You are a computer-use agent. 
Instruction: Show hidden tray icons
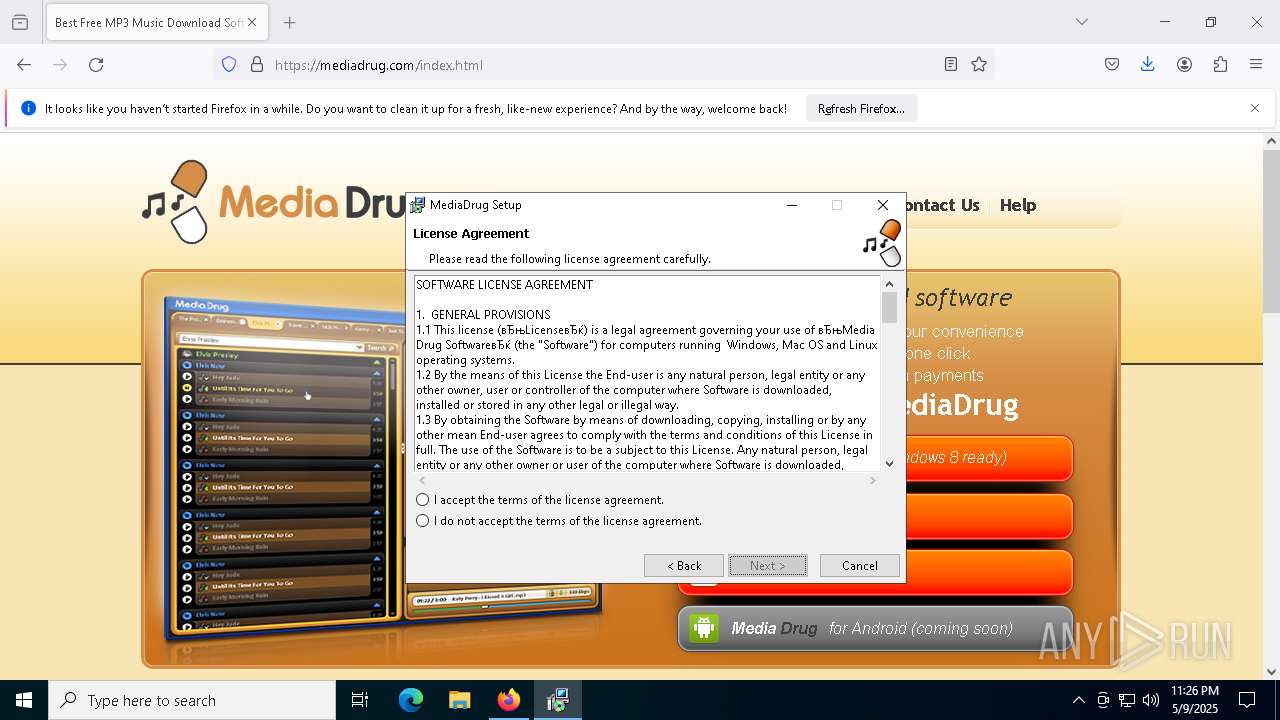1078,700
